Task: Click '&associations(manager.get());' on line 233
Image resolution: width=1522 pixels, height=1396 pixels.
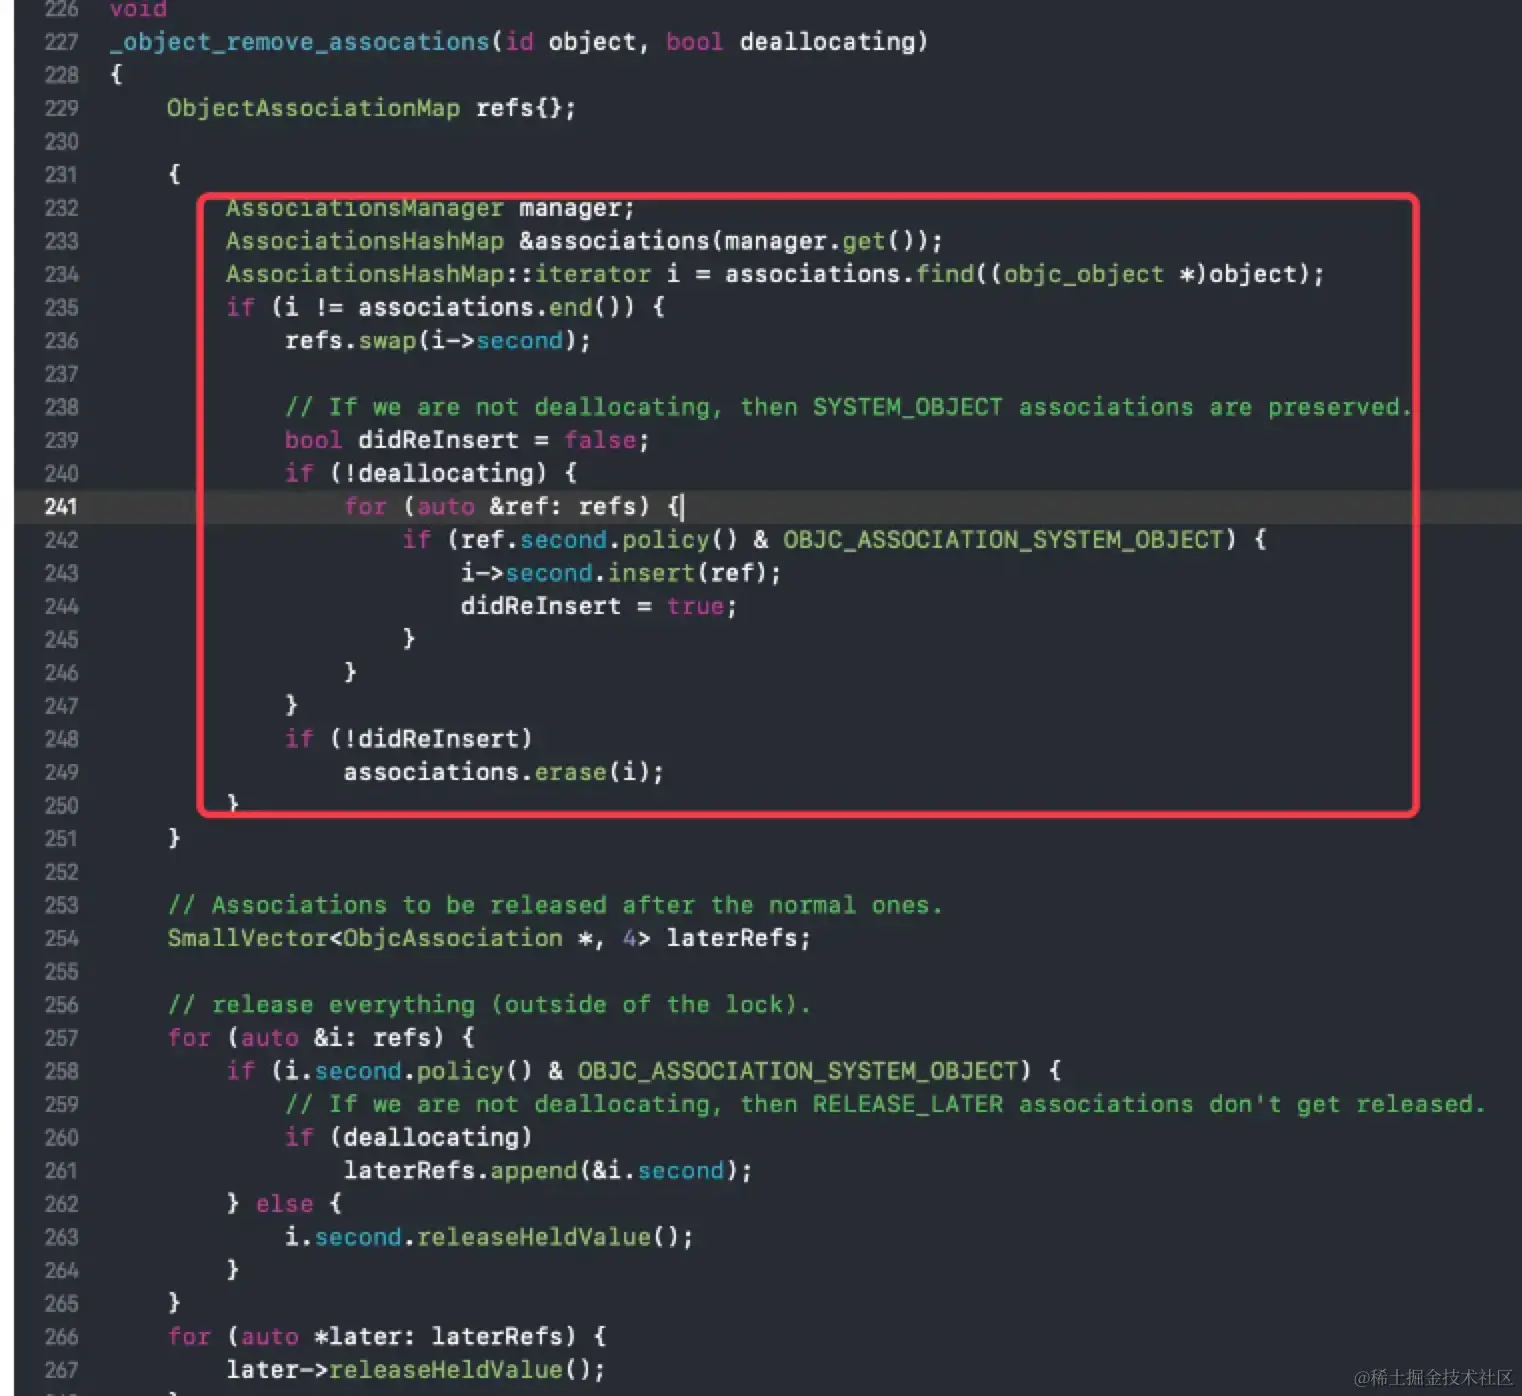Action: (730, 241)
